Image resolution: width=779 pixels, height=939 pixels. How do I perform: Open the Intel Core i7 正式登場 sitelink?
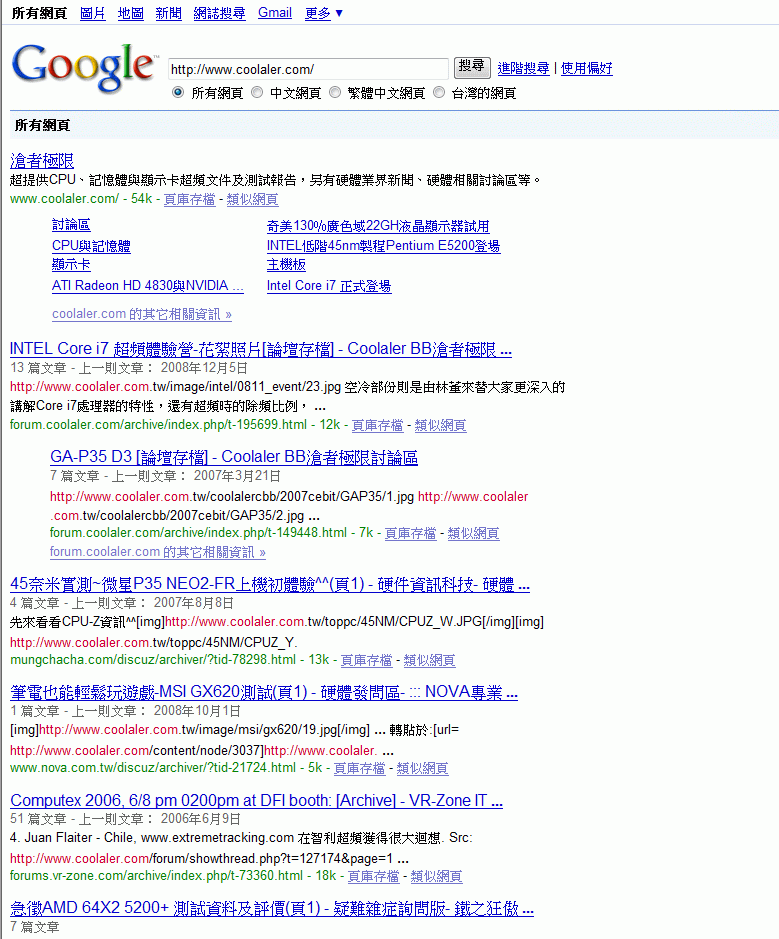pos(329,286)
